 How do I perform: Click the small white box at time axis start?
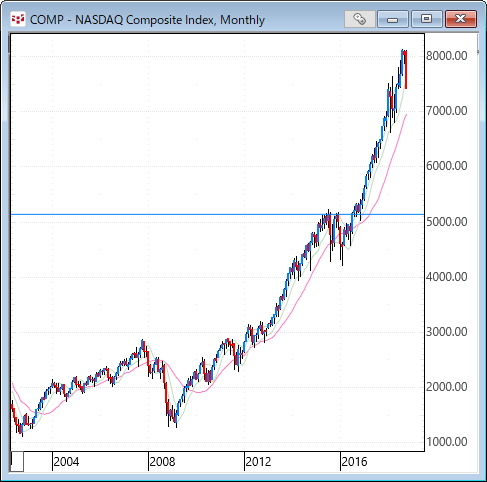point(17,461)
